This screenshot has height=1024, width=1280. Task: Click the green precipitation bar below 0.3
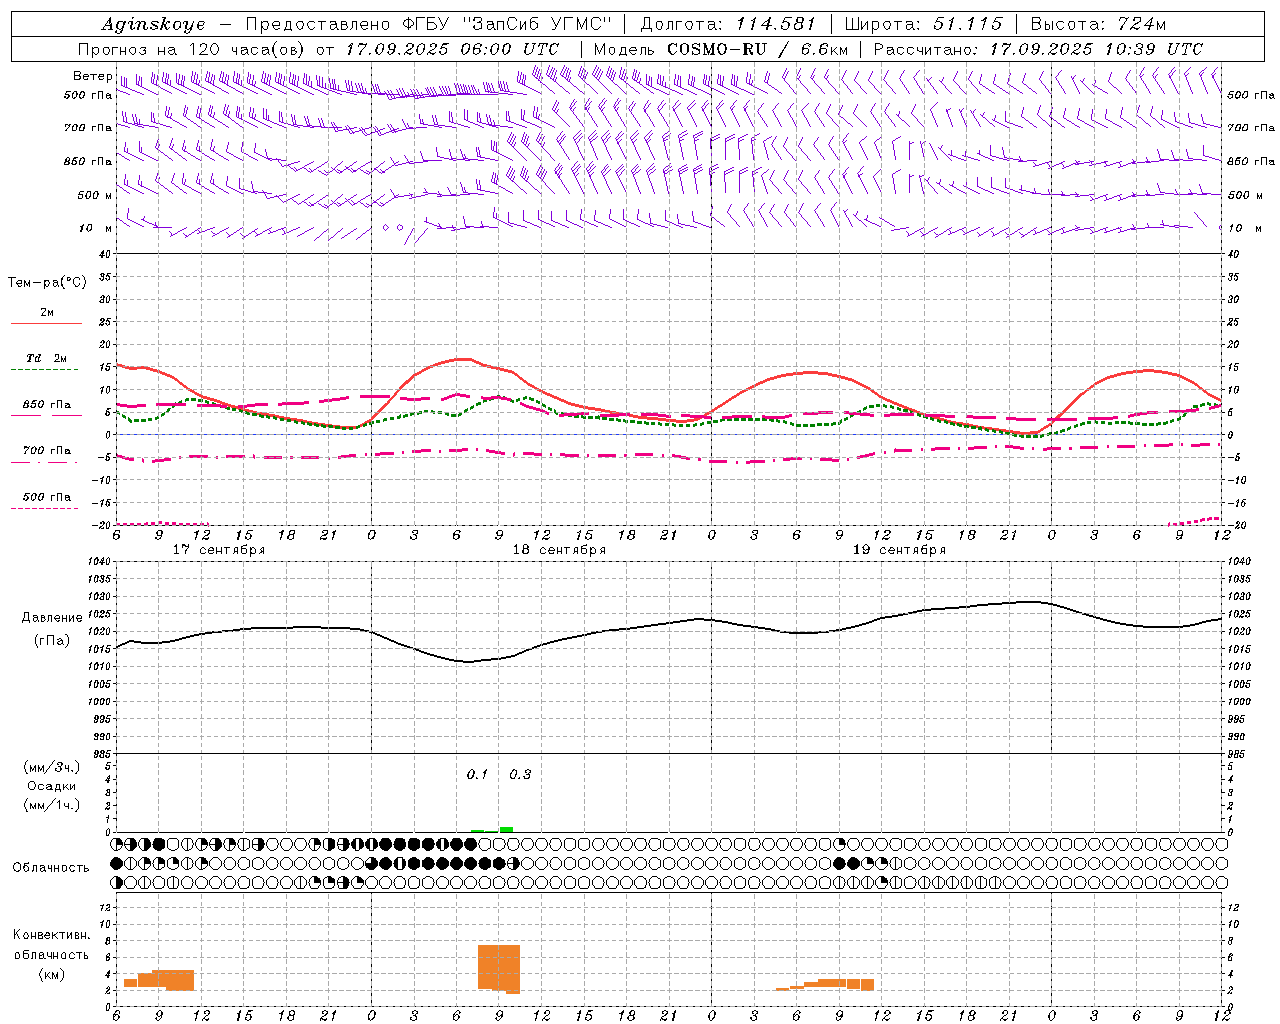click(x=507, y=829)
